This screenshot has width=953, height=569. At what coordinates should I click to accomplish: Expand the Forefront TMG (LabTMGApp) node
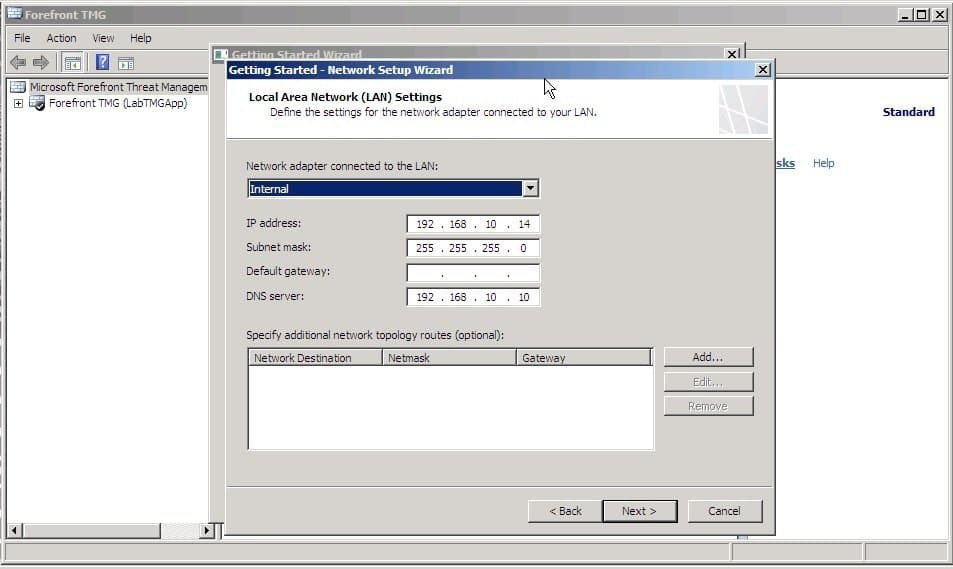tap(18, 103)
